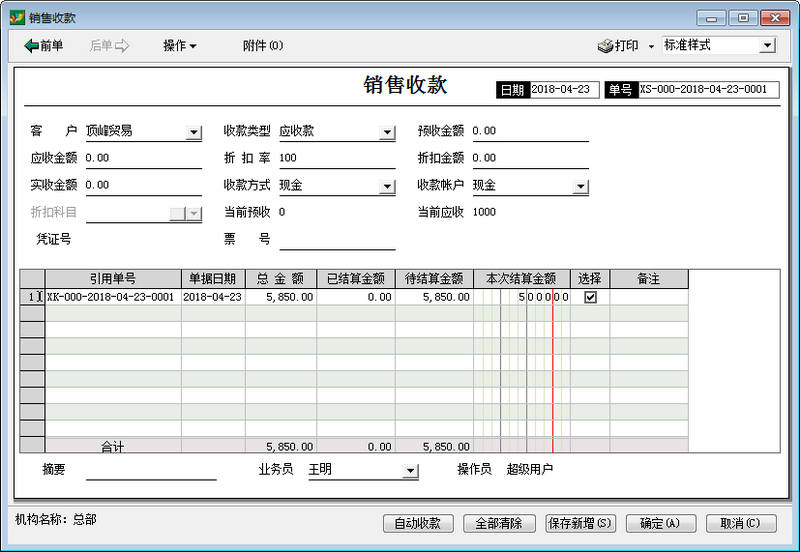Click the 总金额 column header

281,279
